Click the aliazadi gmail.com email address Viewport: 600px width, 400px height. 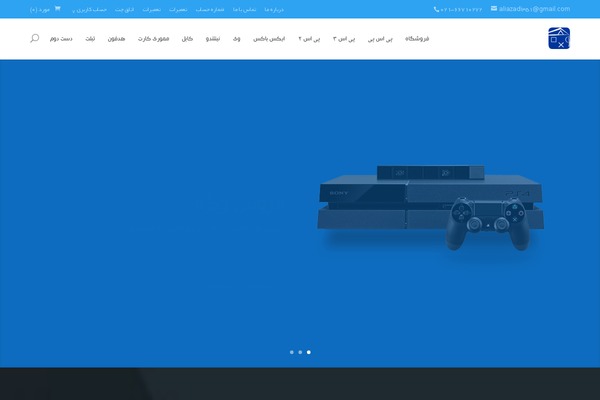(x=534, y=9)
